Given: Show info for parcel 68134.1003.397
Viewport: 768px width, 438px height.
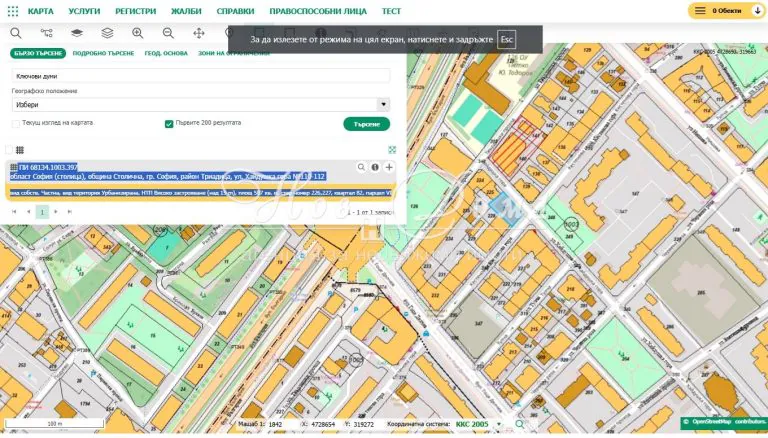Looking at the screenshot, I should click(x=376, y=167).
